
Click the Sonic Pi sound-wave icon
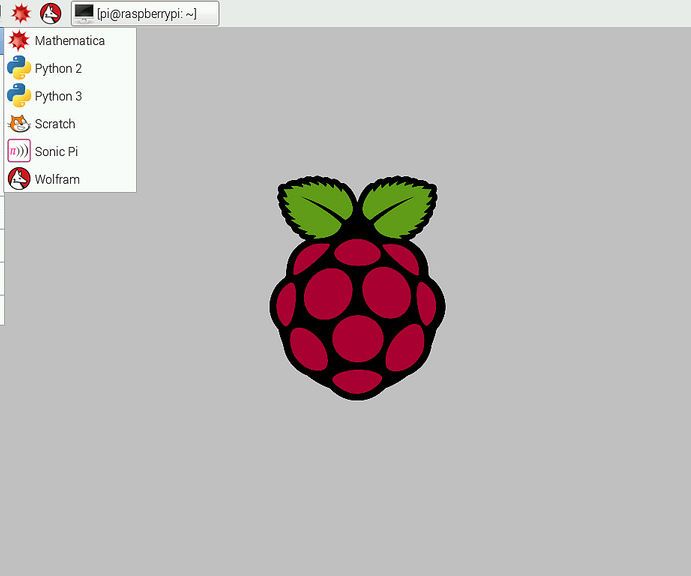(x=19, y=151)
